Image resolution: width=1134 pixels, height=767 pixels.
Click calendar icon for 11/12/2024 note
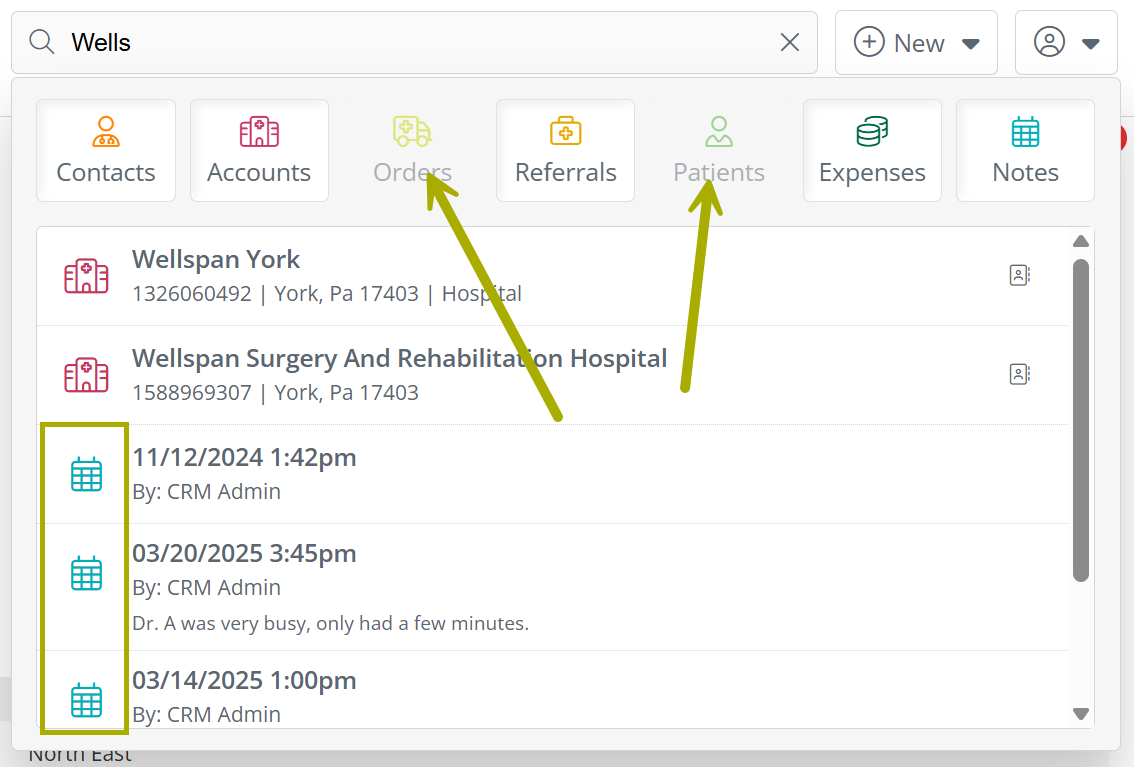point(86,474)
